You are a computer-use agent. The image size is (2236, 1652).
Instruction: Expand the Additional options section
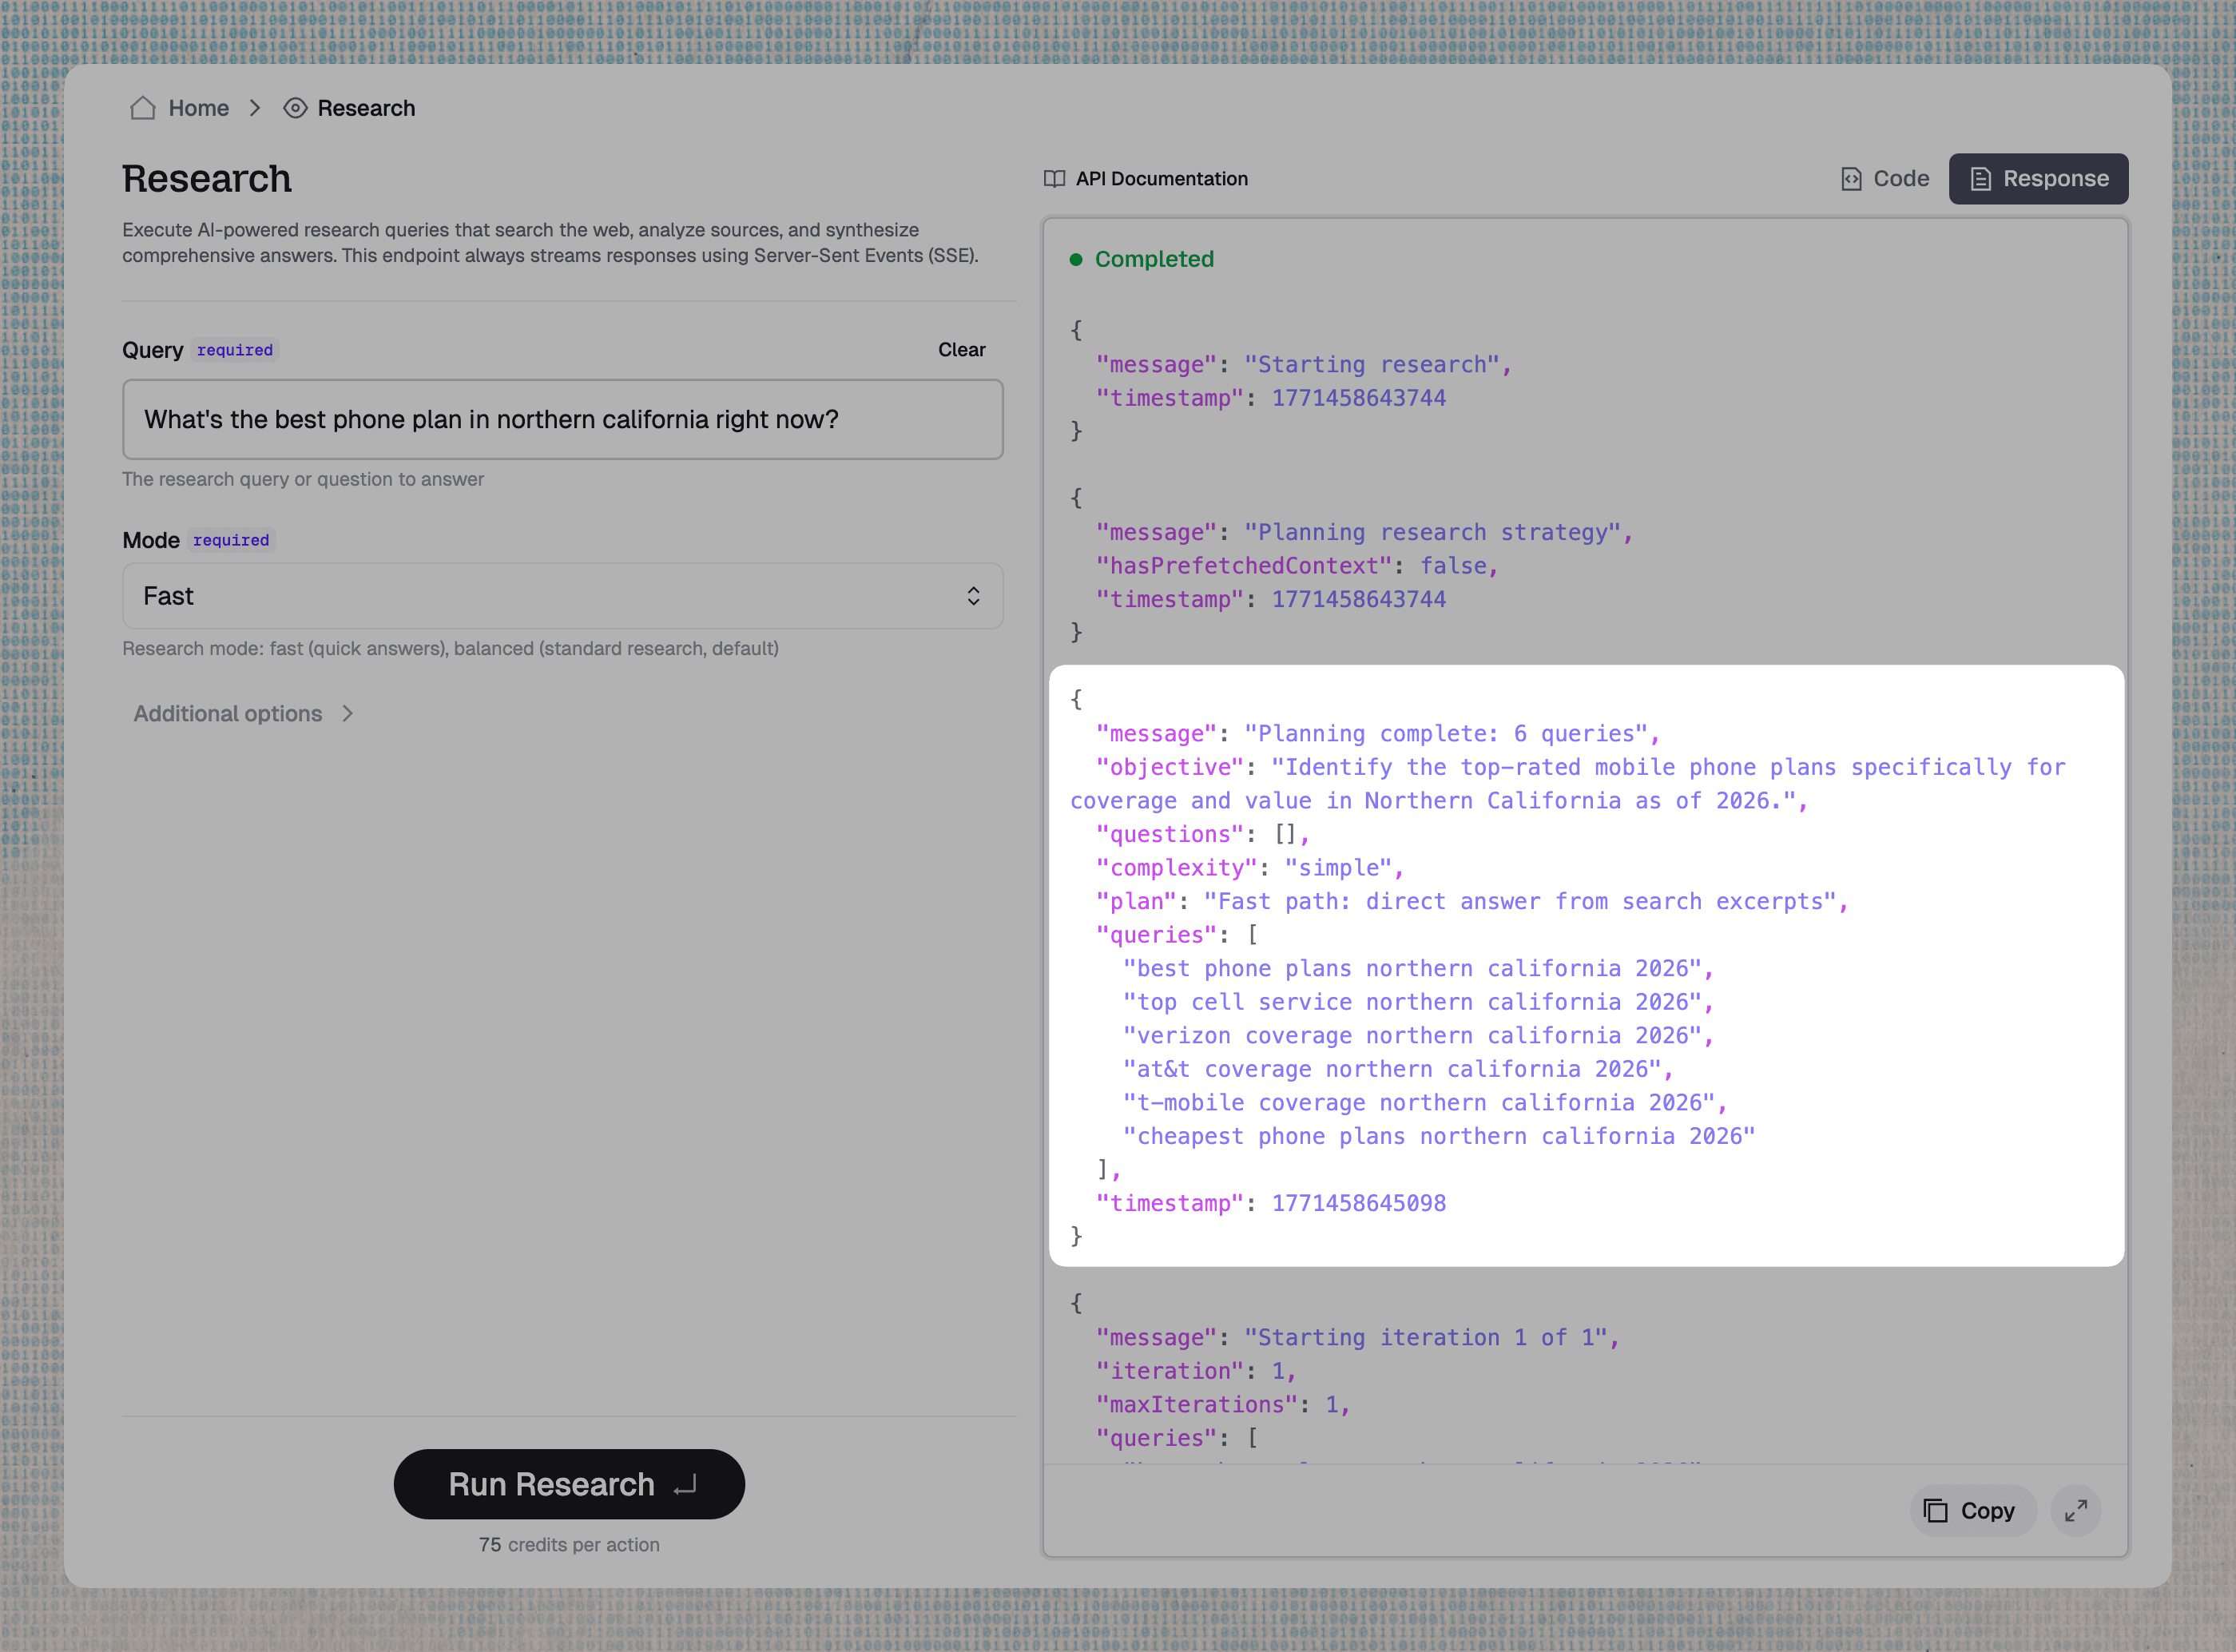[x=243, y=713]
